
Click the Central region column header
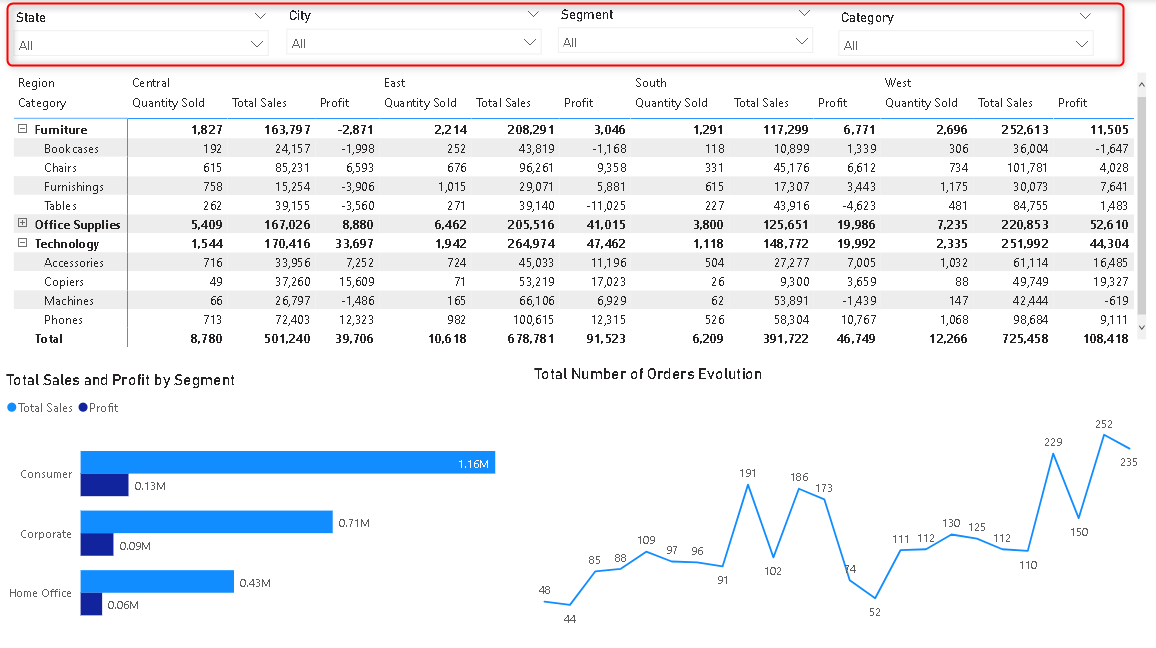point(151,83)
